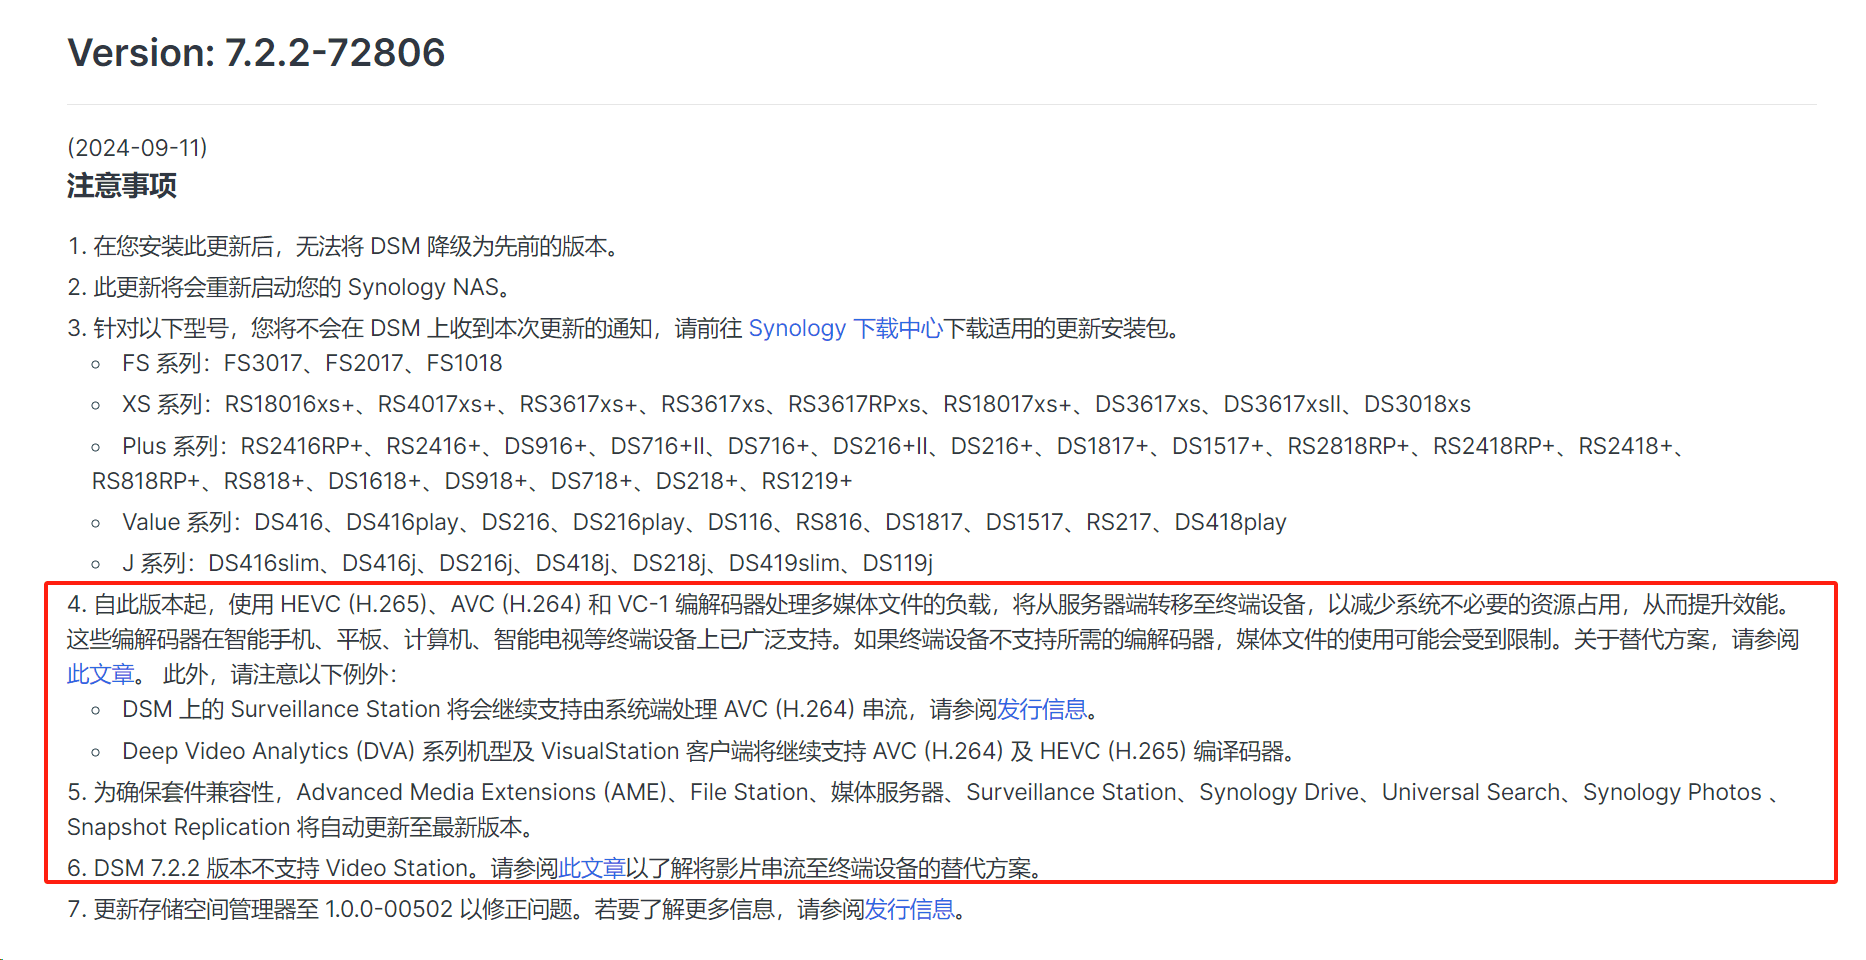This screenshot has width=1866, height=960.
Task: Click the FS 系列 model list line
Action: click(312, 363)
